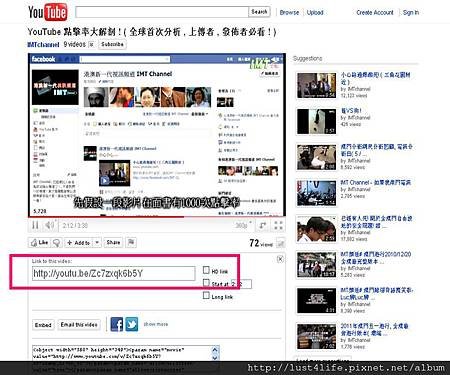Expand the IMTchannel videos list arrow
The height and width of the screenshot is (375, 450).
92,44
